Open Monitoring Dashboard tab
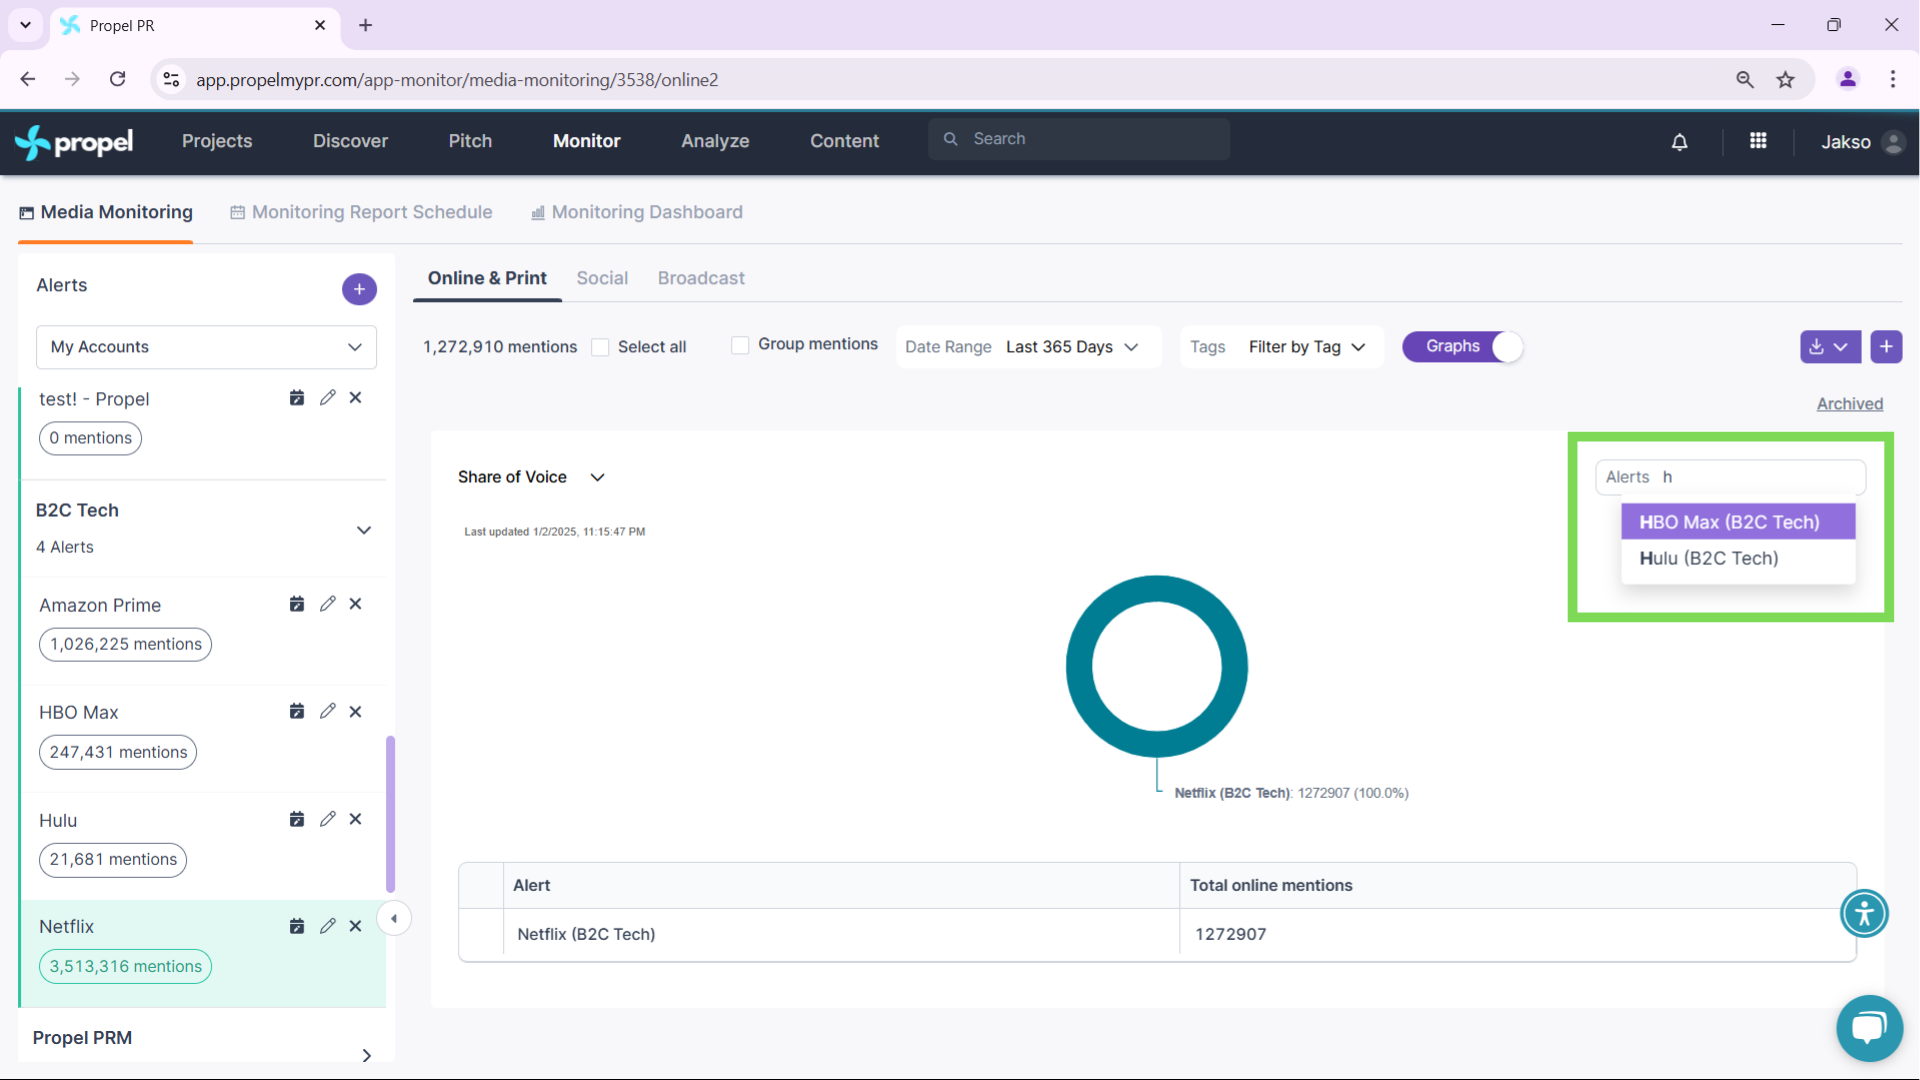 (637, 212)
